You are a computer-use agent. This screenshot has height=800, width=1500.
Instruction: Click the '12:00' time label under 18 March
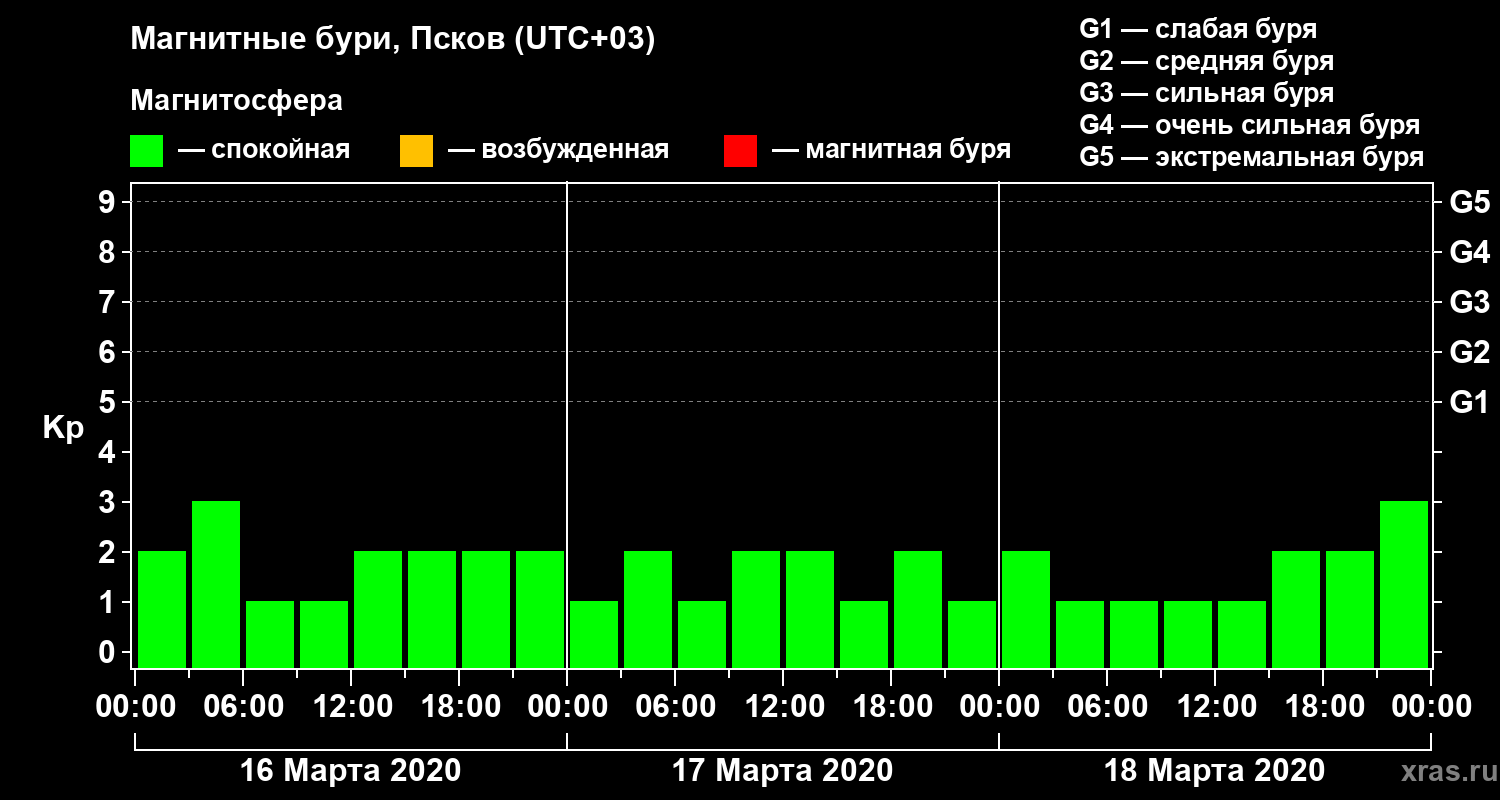click(1215, 706)
